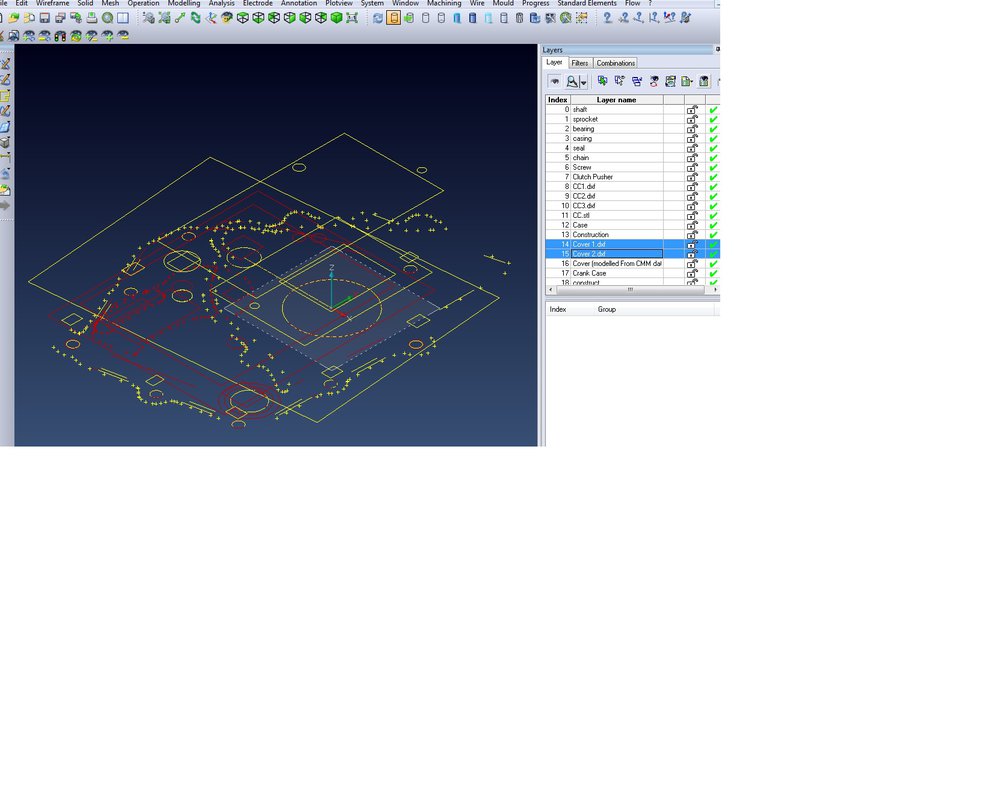Click the layer list horizontal scrollbar
Viewport: 1000px width, 798px height.
629,289
